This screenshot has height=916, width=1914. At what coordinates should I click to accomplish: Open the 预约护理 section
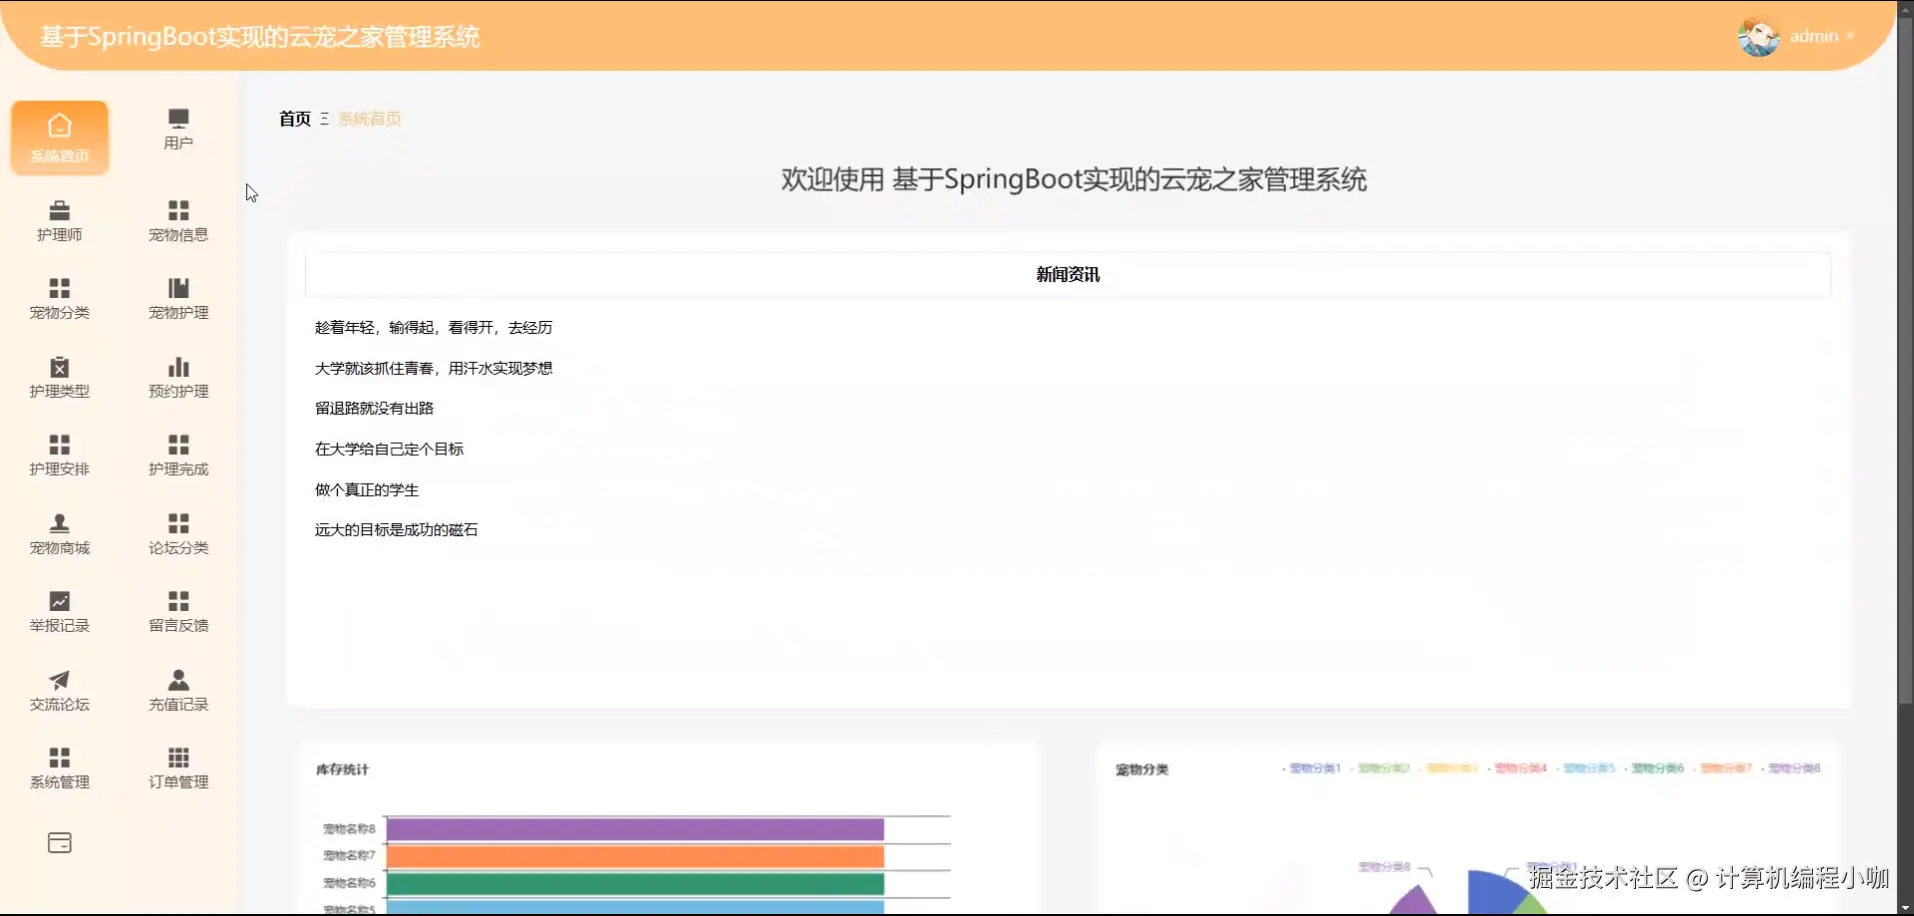177,376
